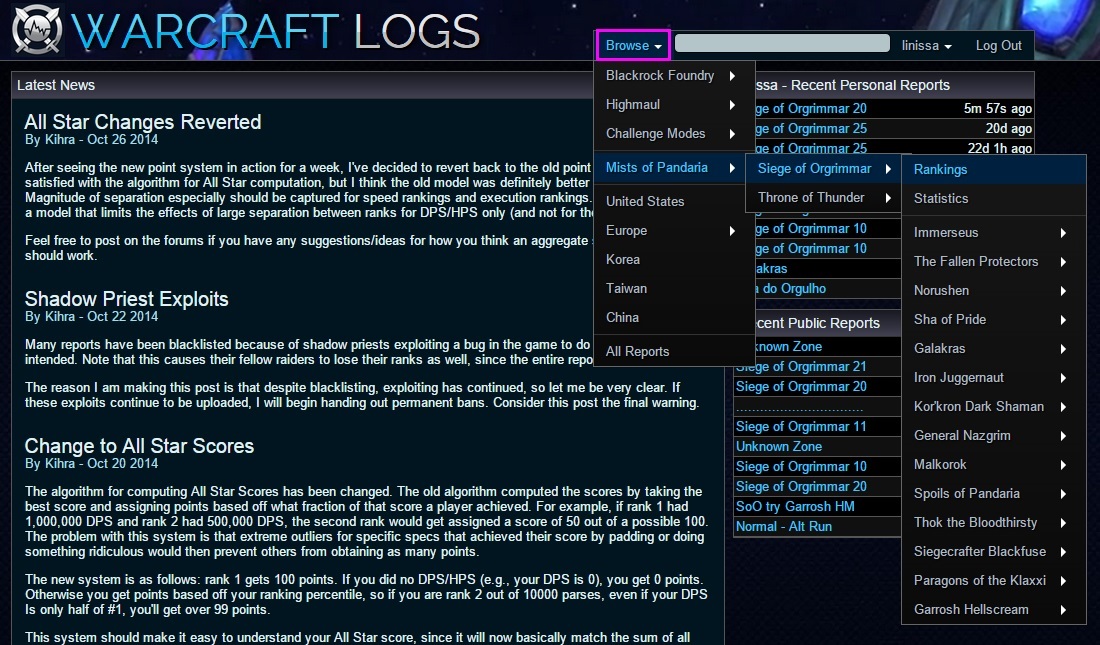Click the Log Out link
Image resolution: width=1100 pixels, height=645 pixels.
coord(998,46)
